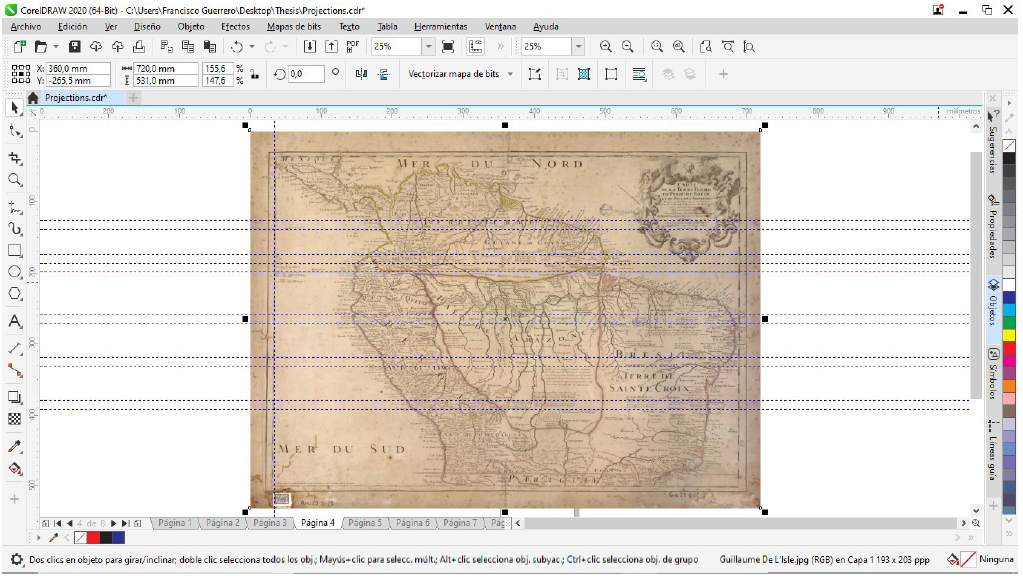Pick the red swatch in document palette

(x=93, y=538)
